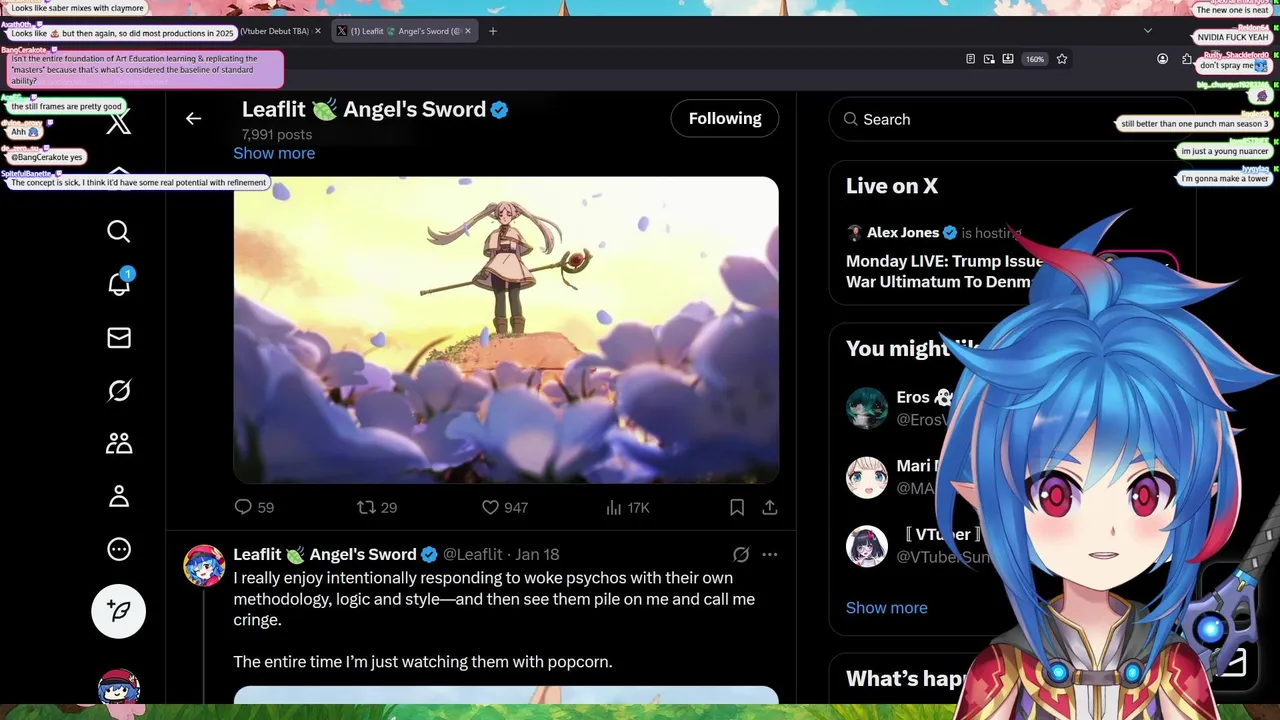The width and height of the screenshot is (1280, 720).
Task: Open Eros suggested account
Action: click(867, 408)
